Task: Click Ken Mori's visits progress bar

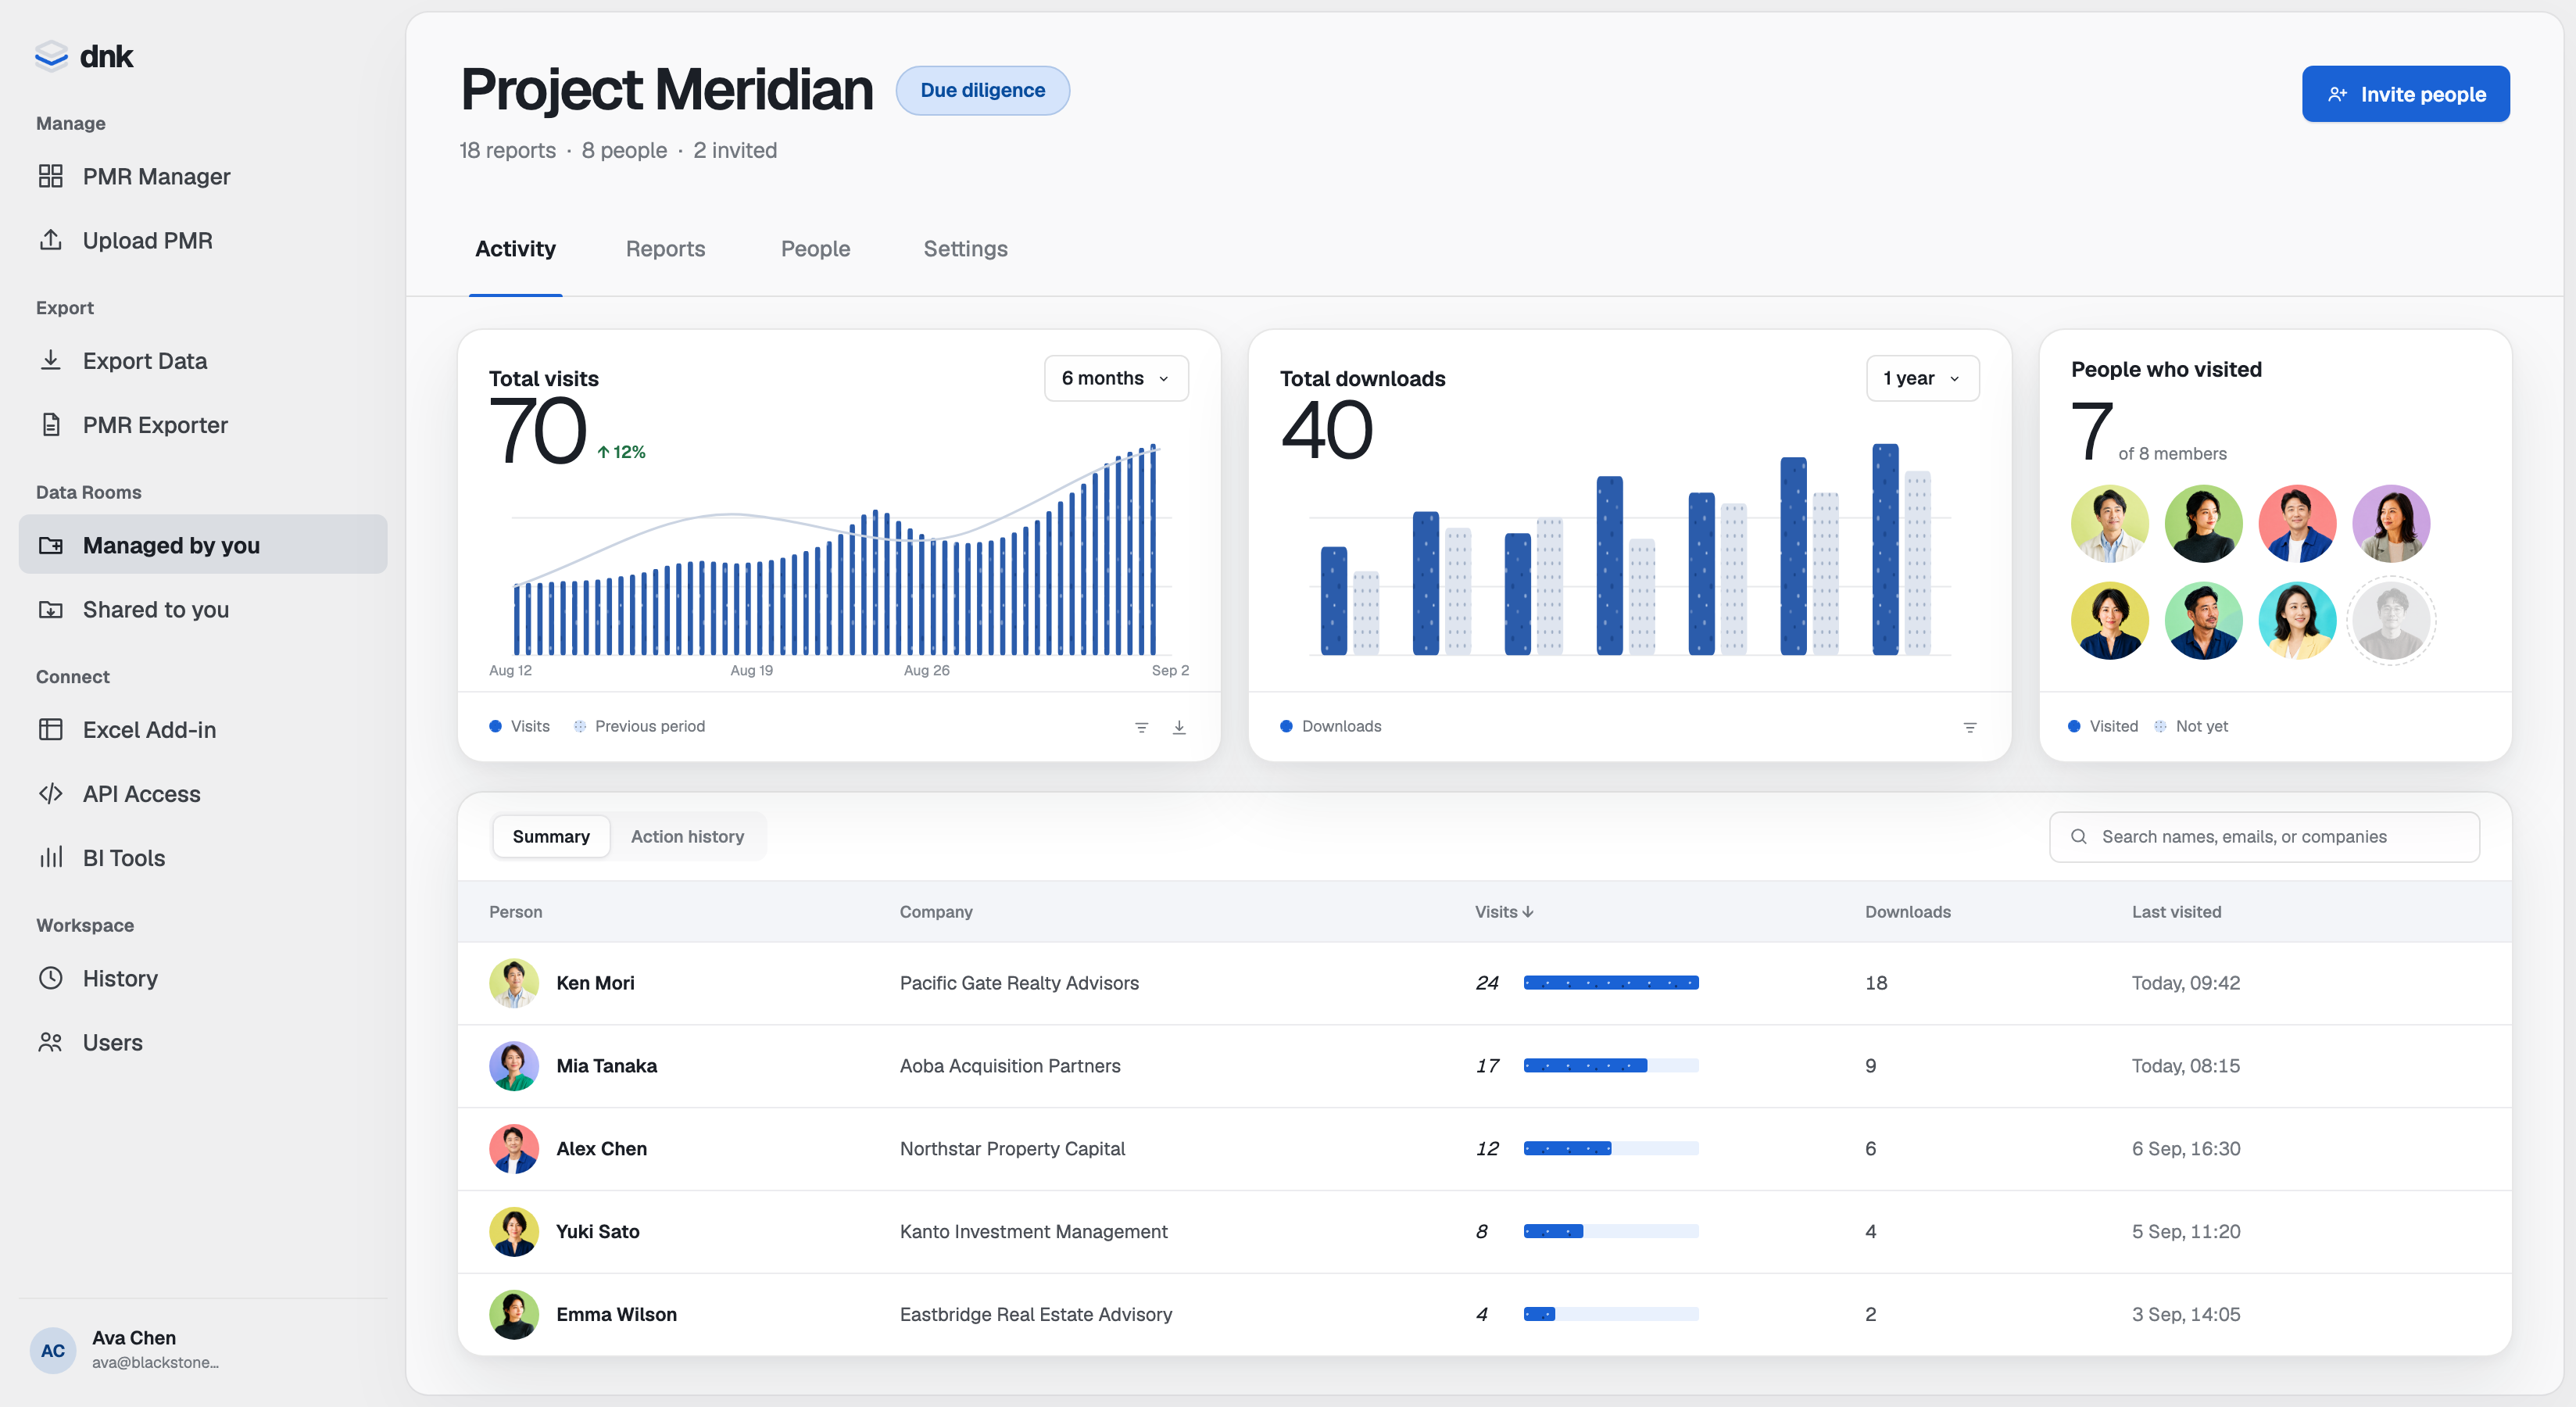Action: click(x=1610, y=983)
